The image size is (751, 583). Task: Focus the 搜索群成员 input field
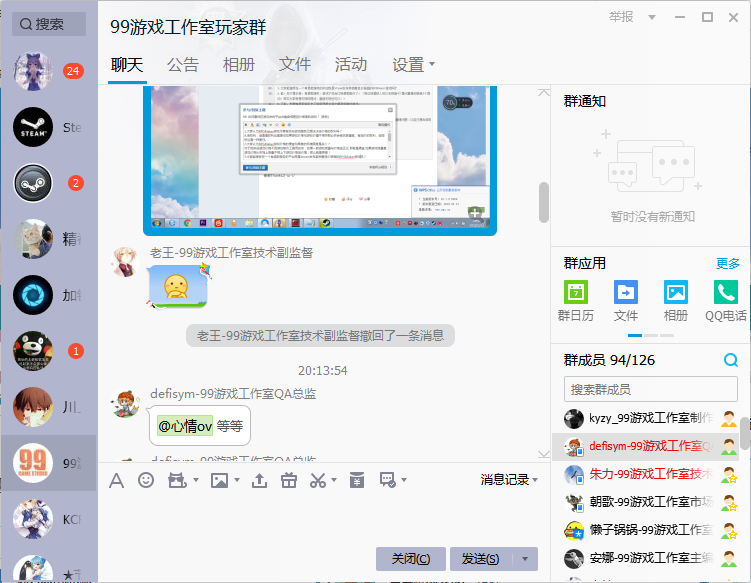[650, 389]
